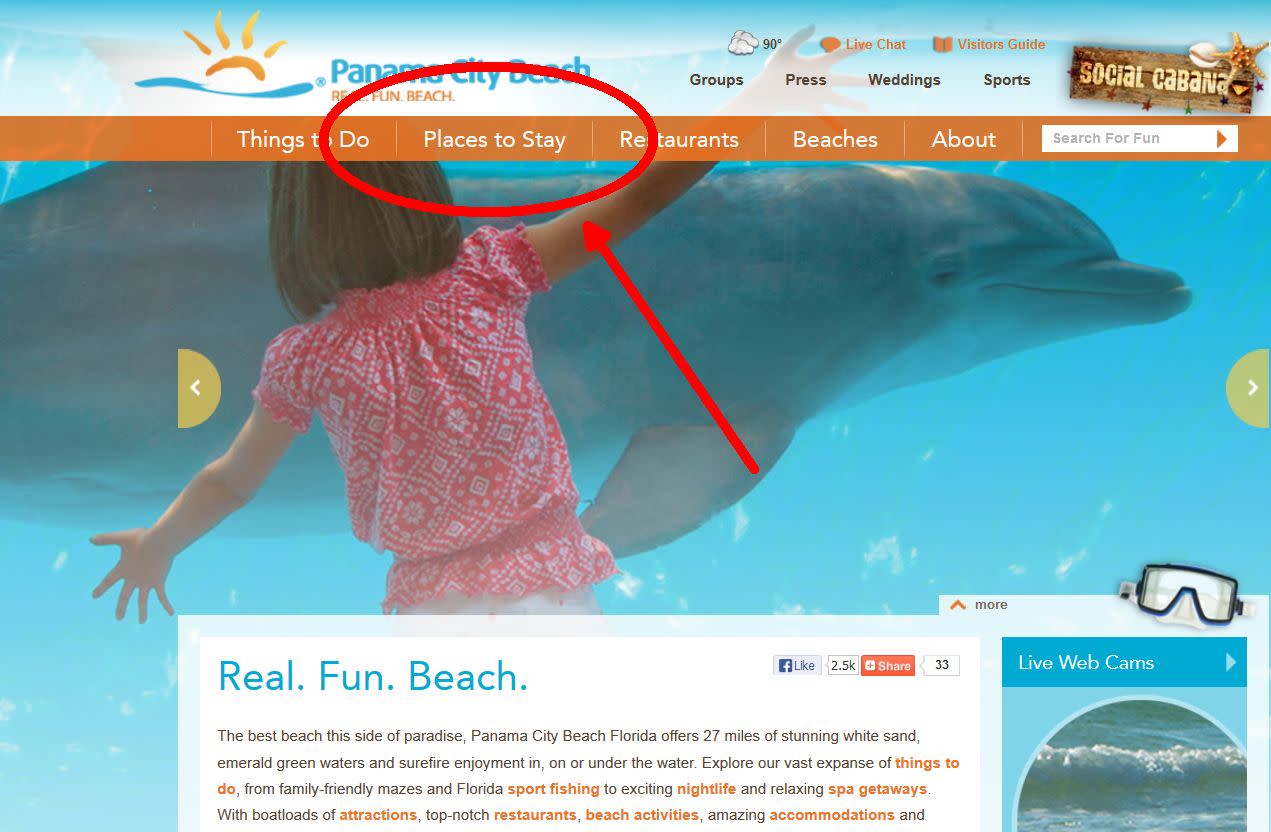The height and width of the screenshot is (832, 1271).
Task: Click the Facebook Like button
Action: pos(797,665)
